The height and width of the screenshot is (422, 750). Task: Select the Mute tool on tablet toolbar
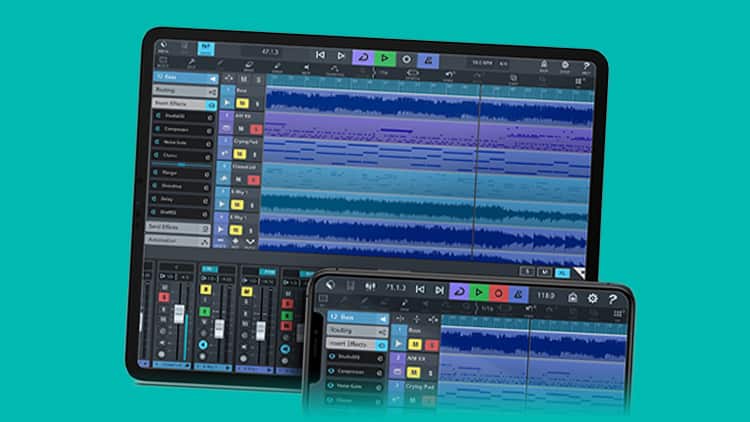pyautogui.click(x=306, y=69)
